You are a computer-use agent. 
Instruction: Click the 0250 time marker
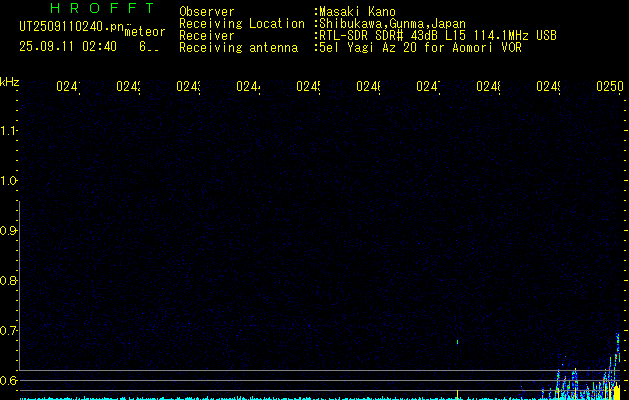[610, 86]
